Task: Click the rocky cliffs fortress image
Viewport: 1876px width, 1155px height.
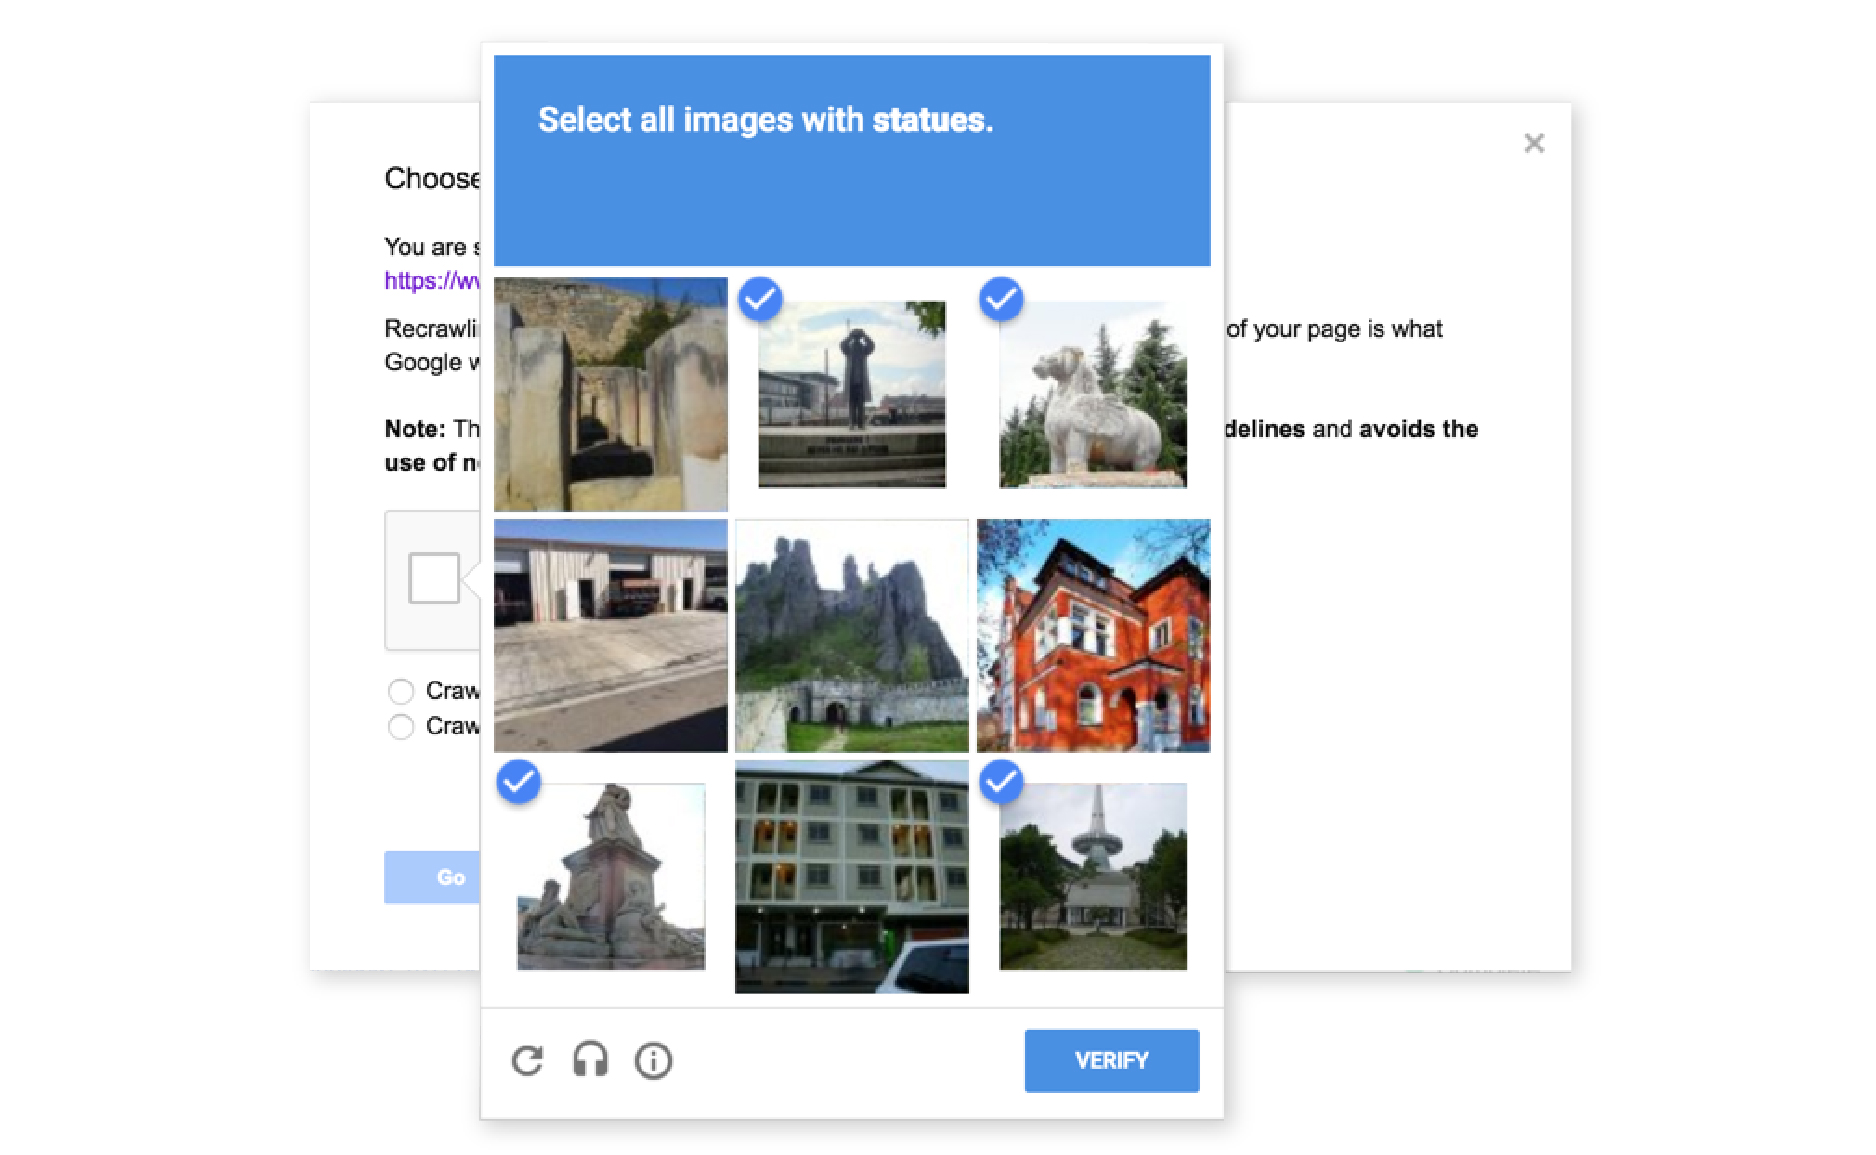Action: coord(851,636)
